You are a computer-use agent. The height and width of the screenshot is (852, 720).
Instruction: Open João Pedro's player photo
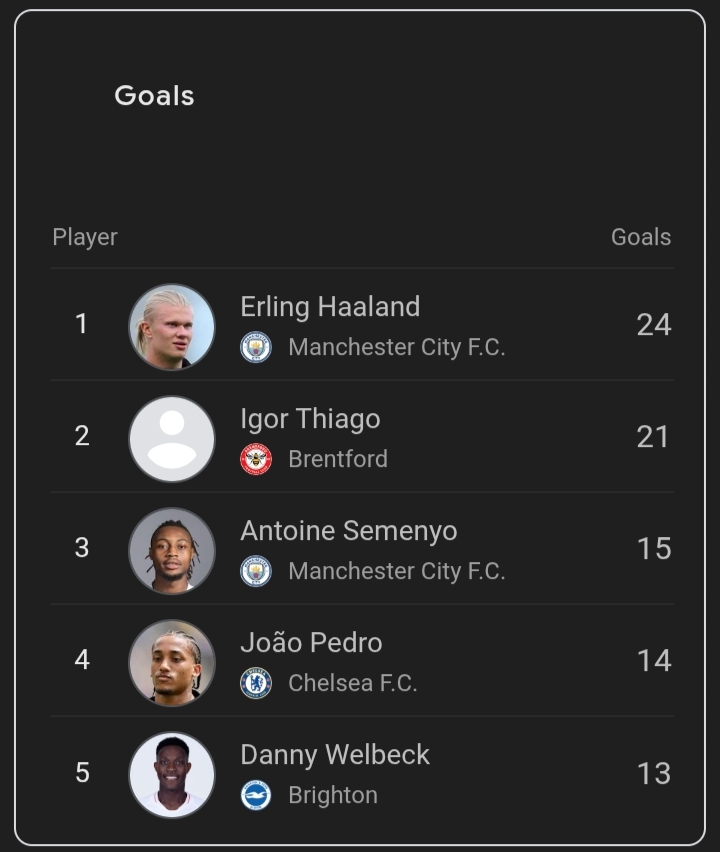coord(172,662)
